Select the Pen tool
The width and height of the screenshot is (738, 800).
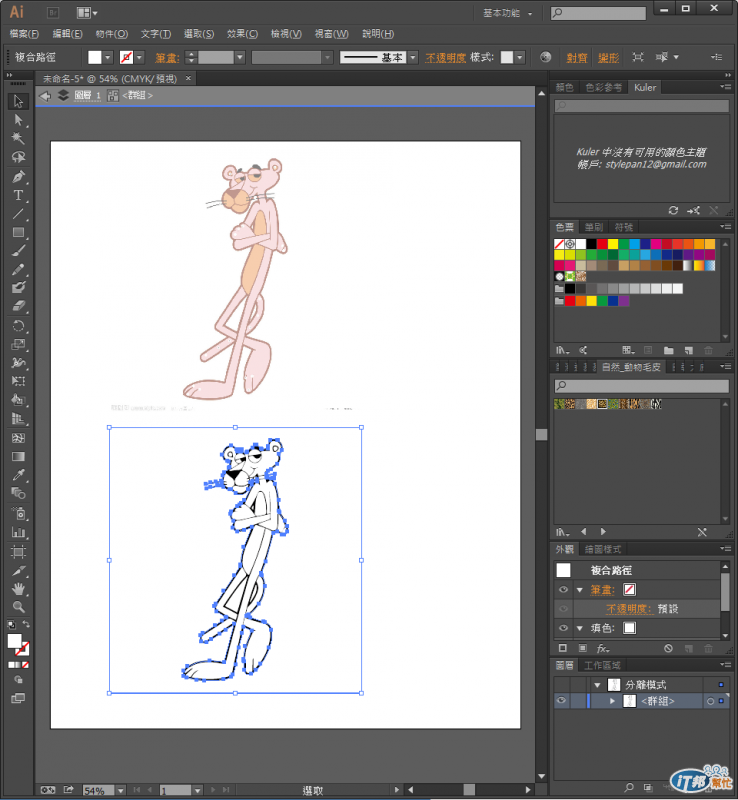pyautogui.click(x=18, y=177)
